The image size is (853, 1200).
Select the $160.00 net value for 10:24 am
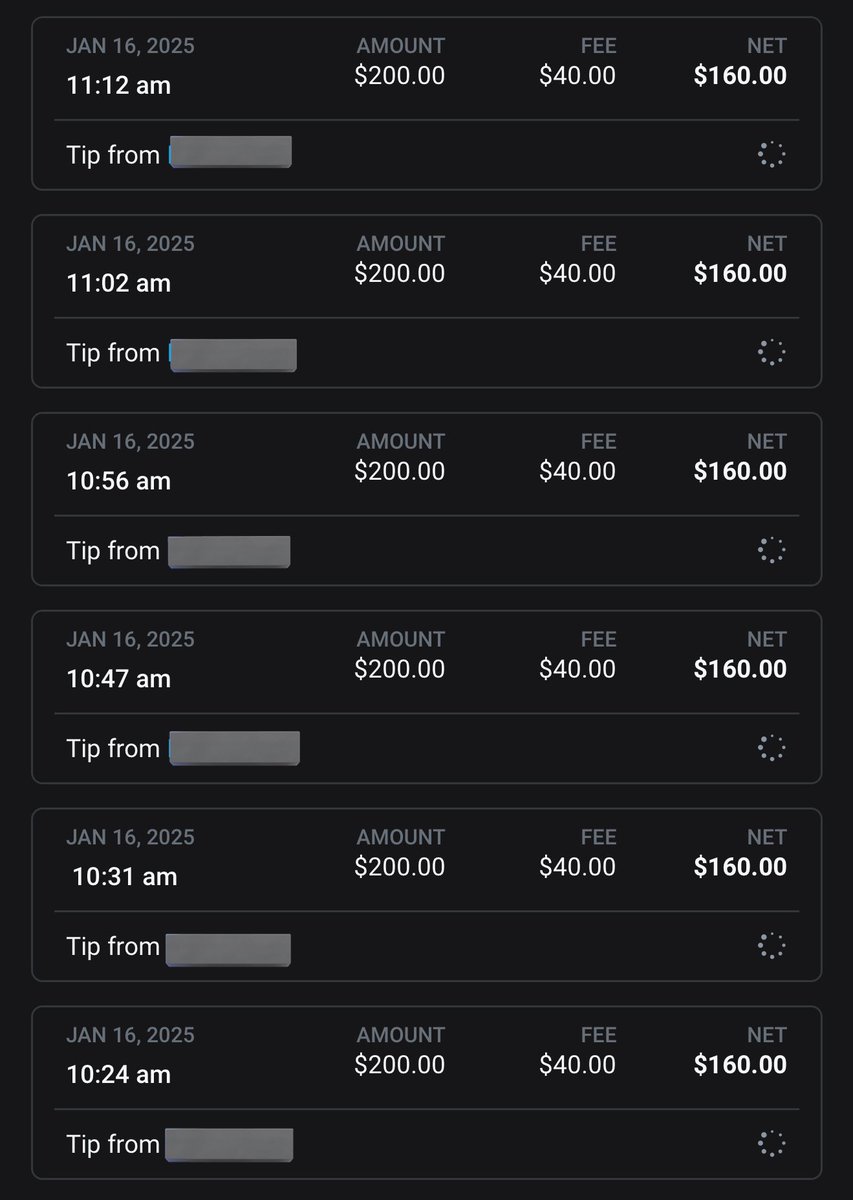coord(740,1065)
